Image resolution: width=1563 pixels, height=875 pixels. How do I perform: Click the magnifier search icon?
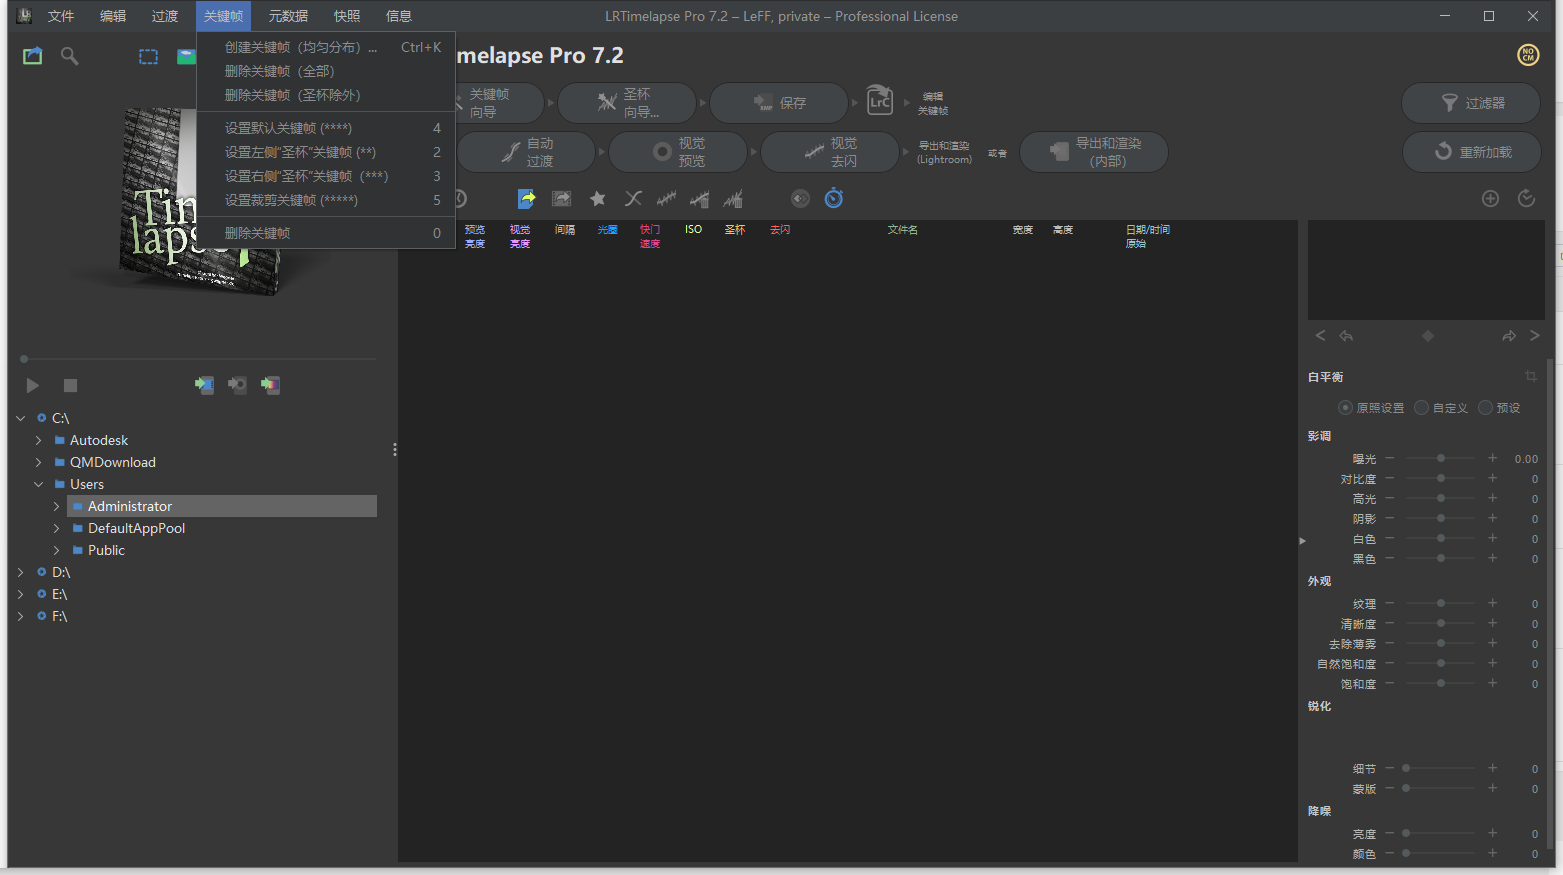point(69,56)
